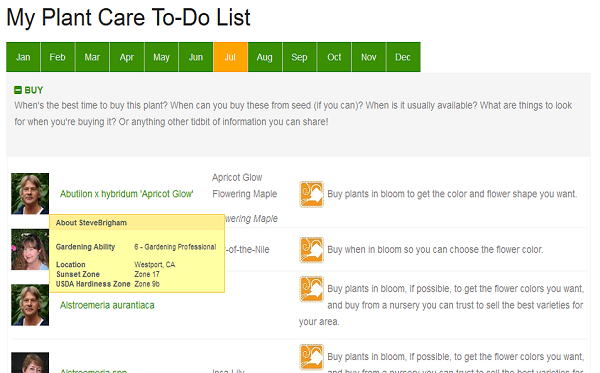Switch to the Feb tab
The height and width of the screenshot is (373, 600).
[57, 57]
